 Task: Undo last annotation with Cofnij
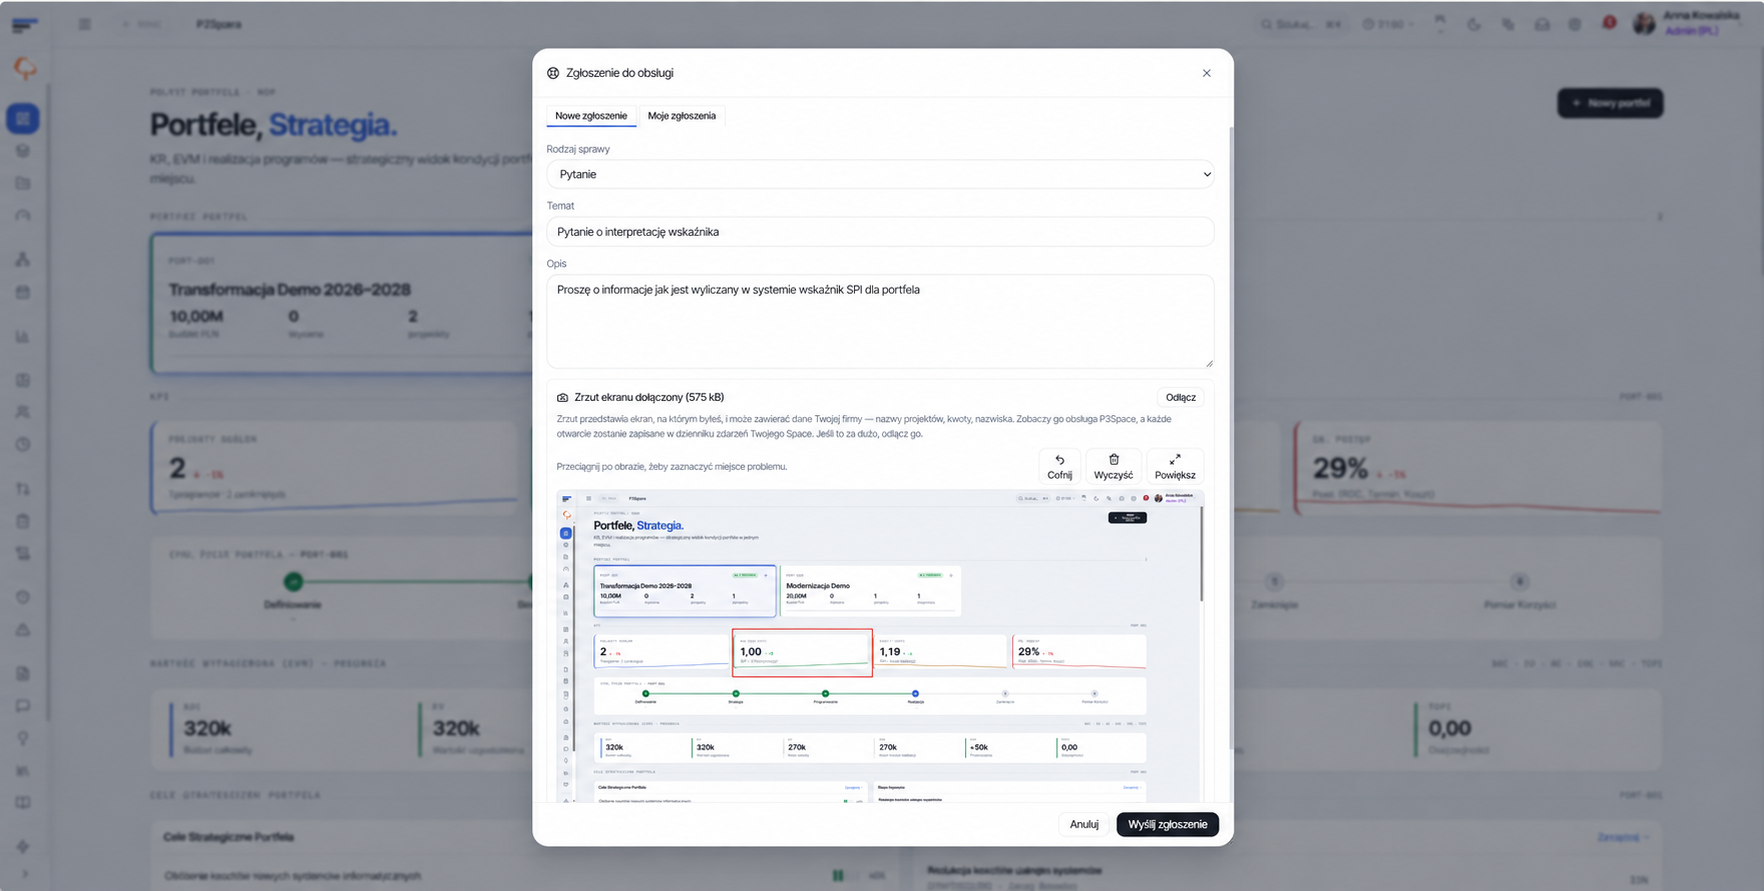[1060, 467]
